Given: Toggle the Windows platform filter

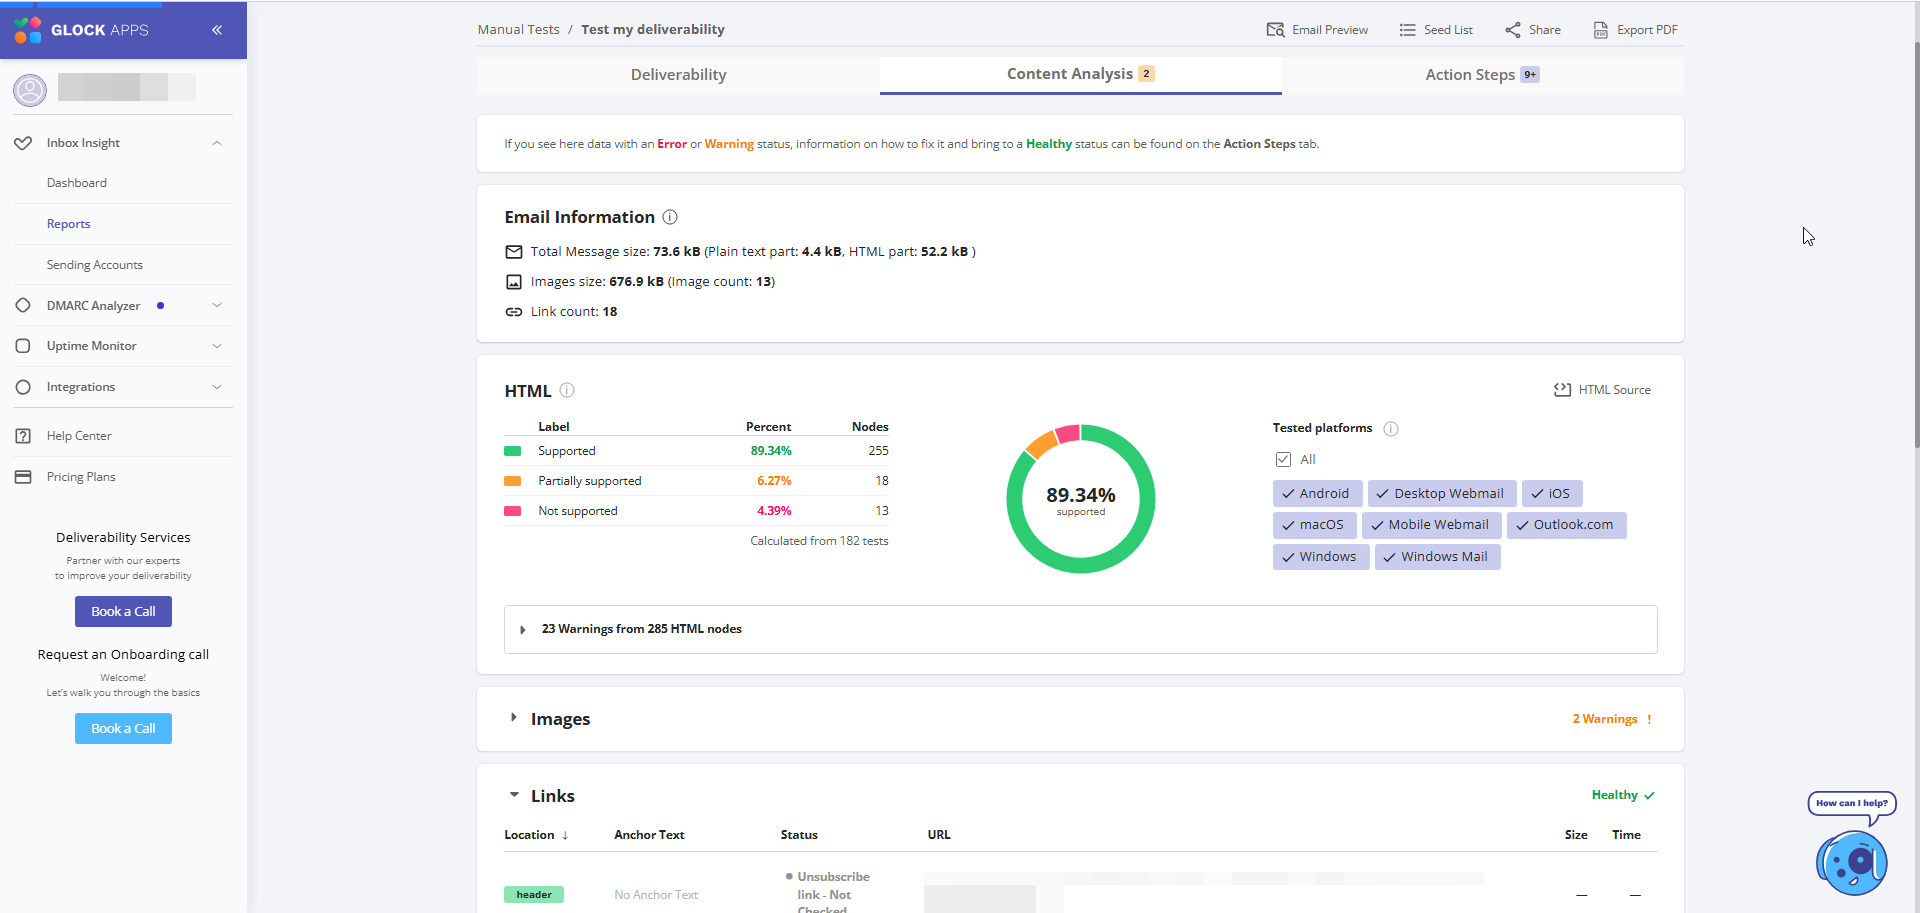Looking at the screenshot, I should coord(1320,557).
